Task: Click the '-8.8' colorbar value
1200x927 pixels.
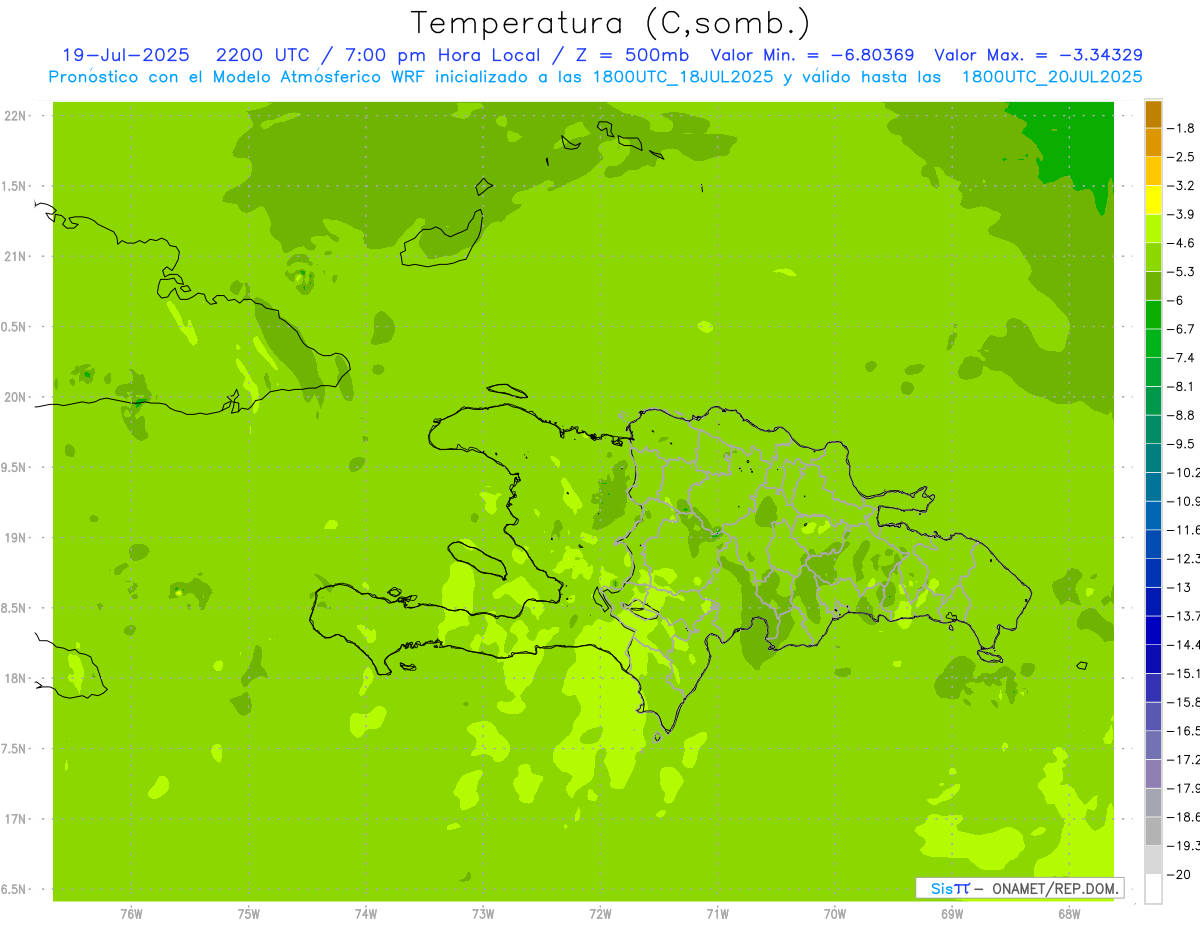Action: 1180,415
